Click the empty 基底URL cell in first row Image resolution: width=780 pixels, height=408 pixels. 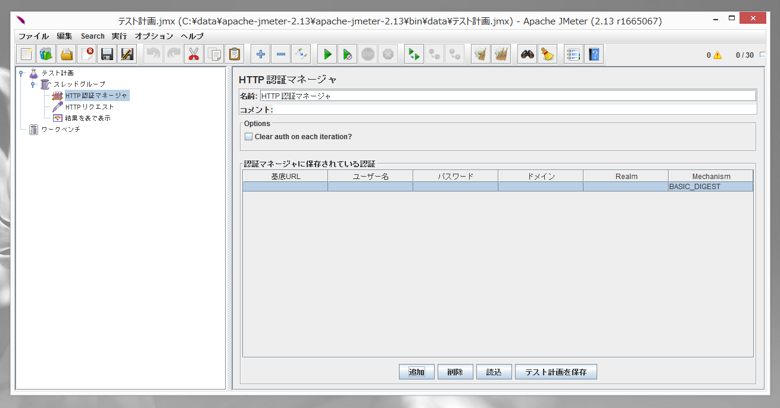click(285, 187)
